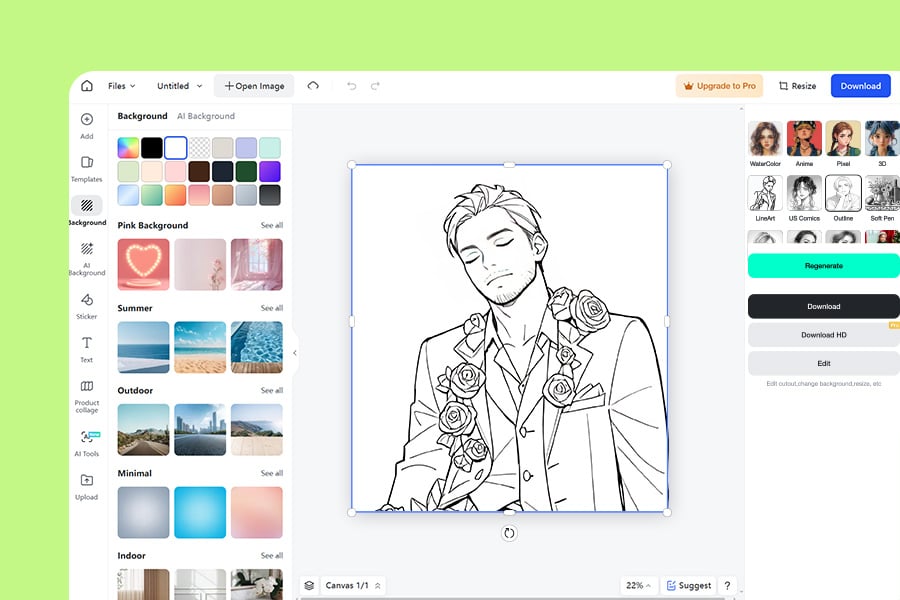The width and height of the screenshot is (900, 600).
Task: Click the Open Image button
Action: pos(254,86)
